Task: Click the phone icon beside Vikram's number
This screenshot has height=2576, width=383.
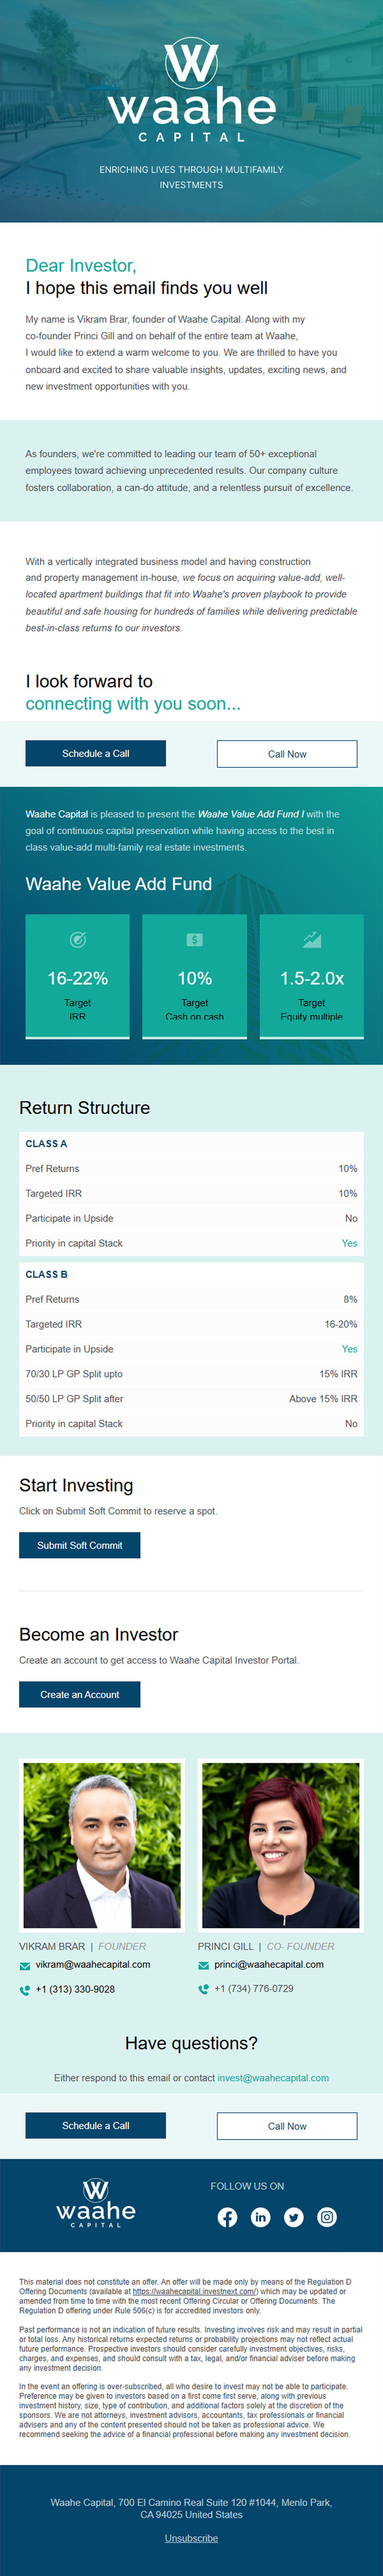Action: (25, 1989)
